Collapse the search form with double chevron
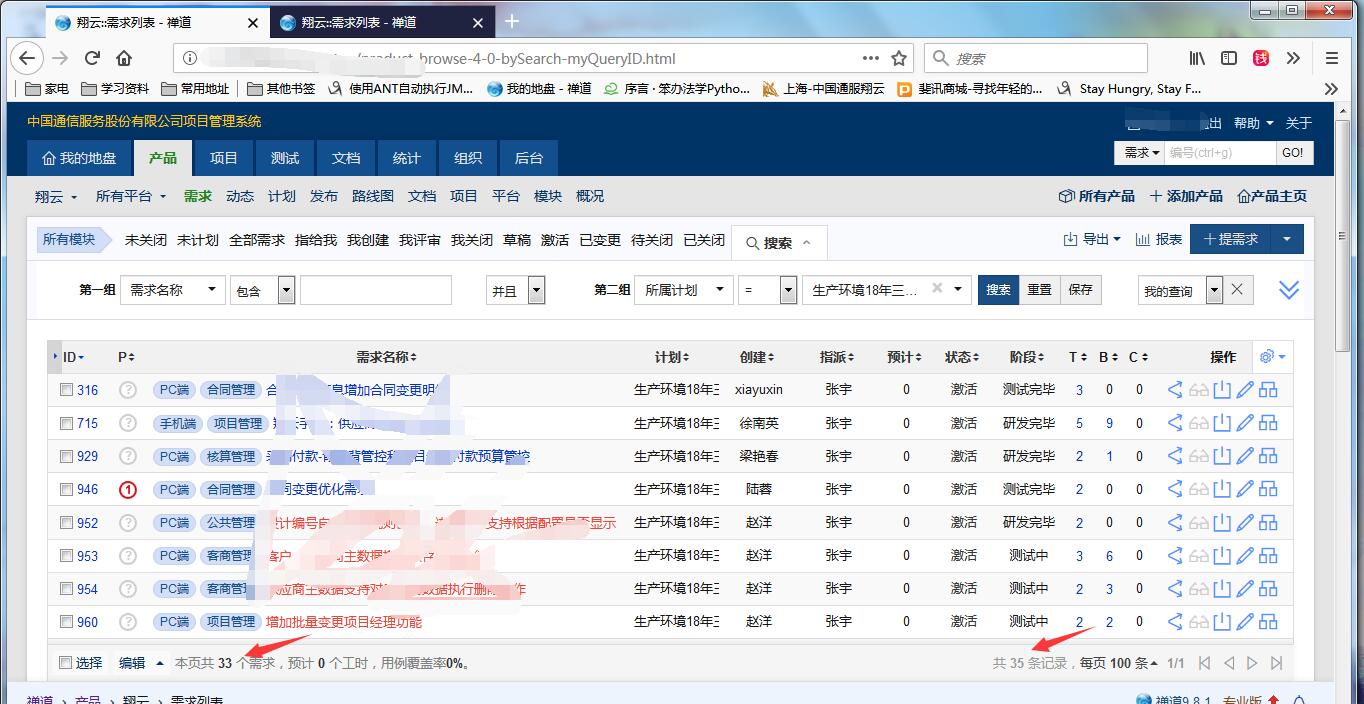The height and width of the screenshot is (704, 1364). tap(1289, 290)
